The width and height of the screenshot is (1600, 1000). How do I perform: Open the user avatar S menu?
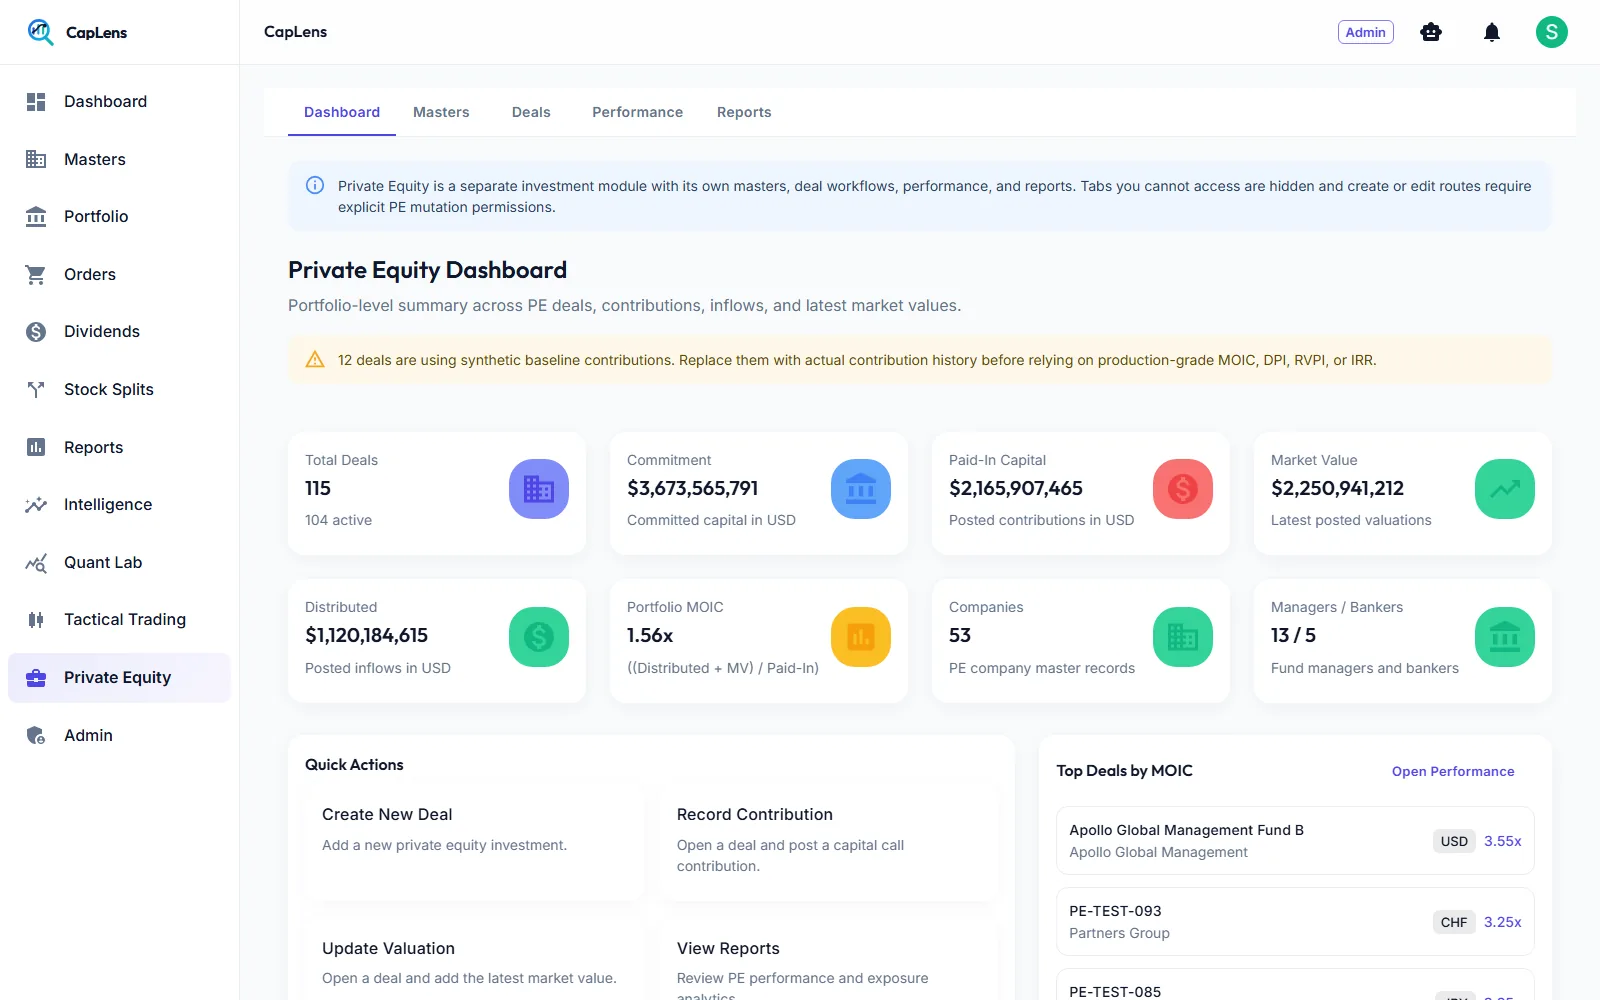click(1552, 32)
